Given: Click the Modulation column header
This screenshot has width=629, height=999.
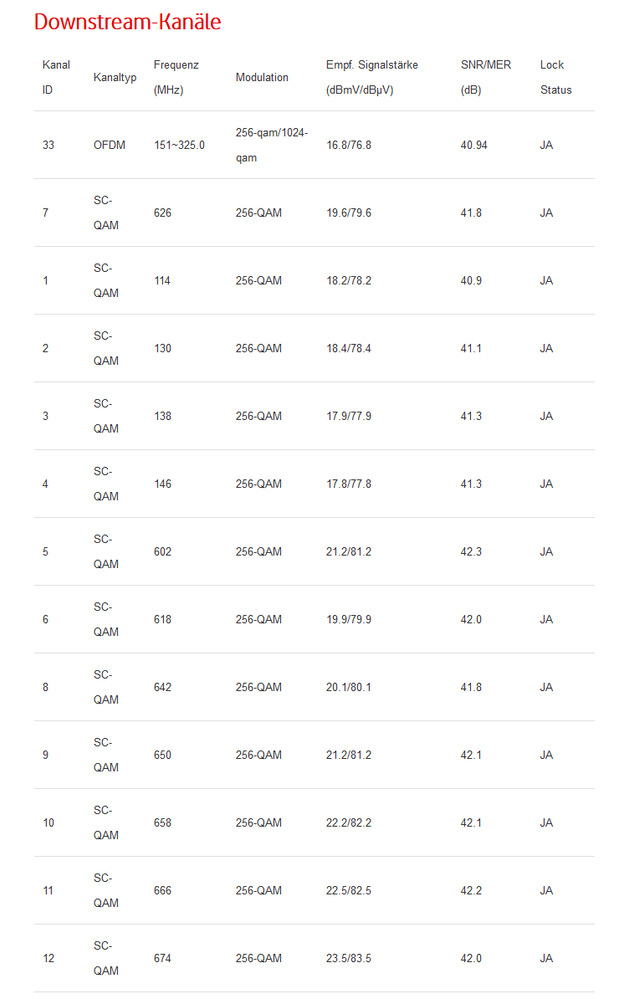Looking at the screenshot, I should click(x=262, y=77).
